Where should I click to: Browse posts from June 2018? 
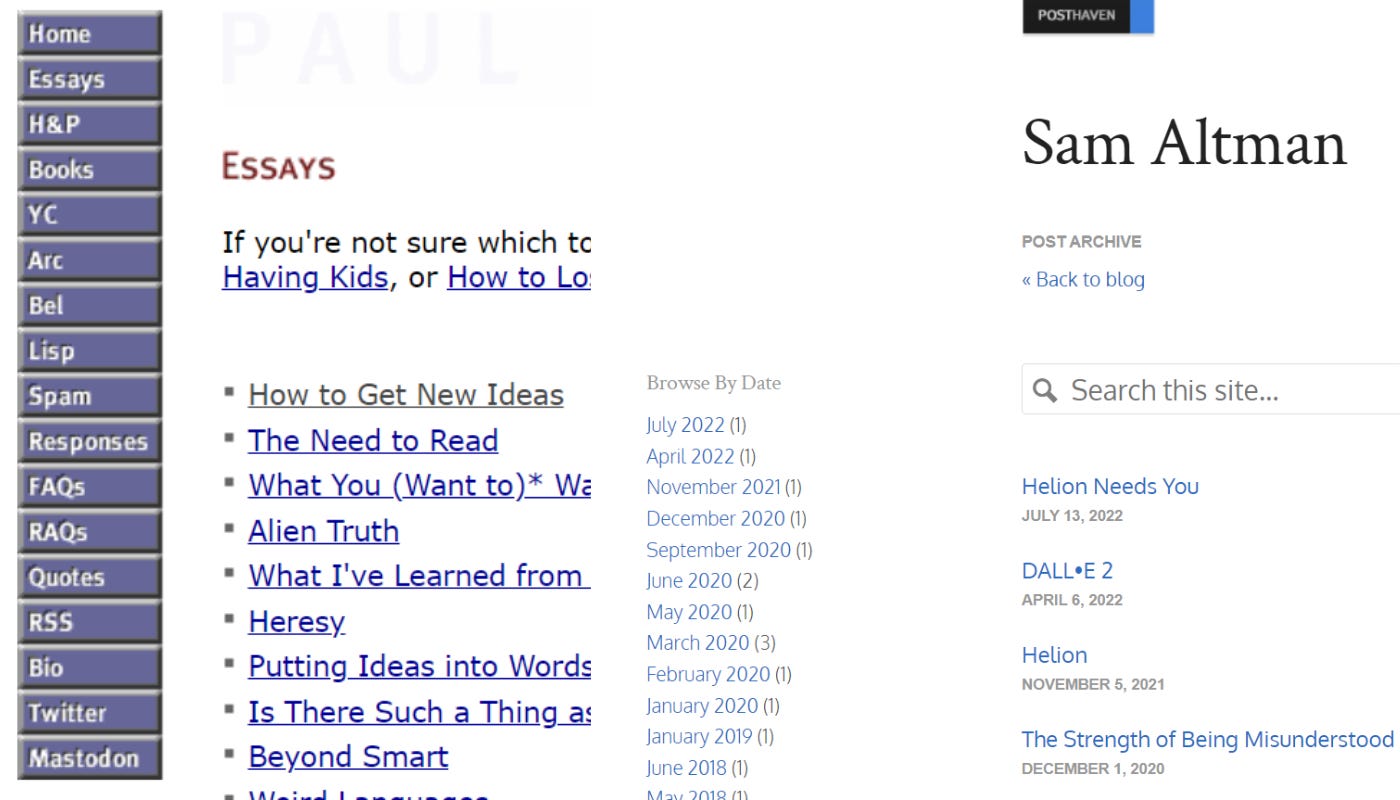coord(685,768)
